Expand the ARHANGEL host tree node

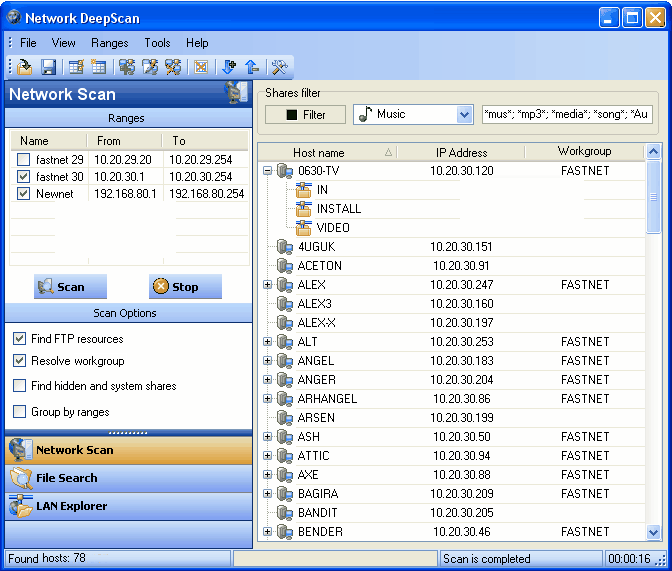267,399
